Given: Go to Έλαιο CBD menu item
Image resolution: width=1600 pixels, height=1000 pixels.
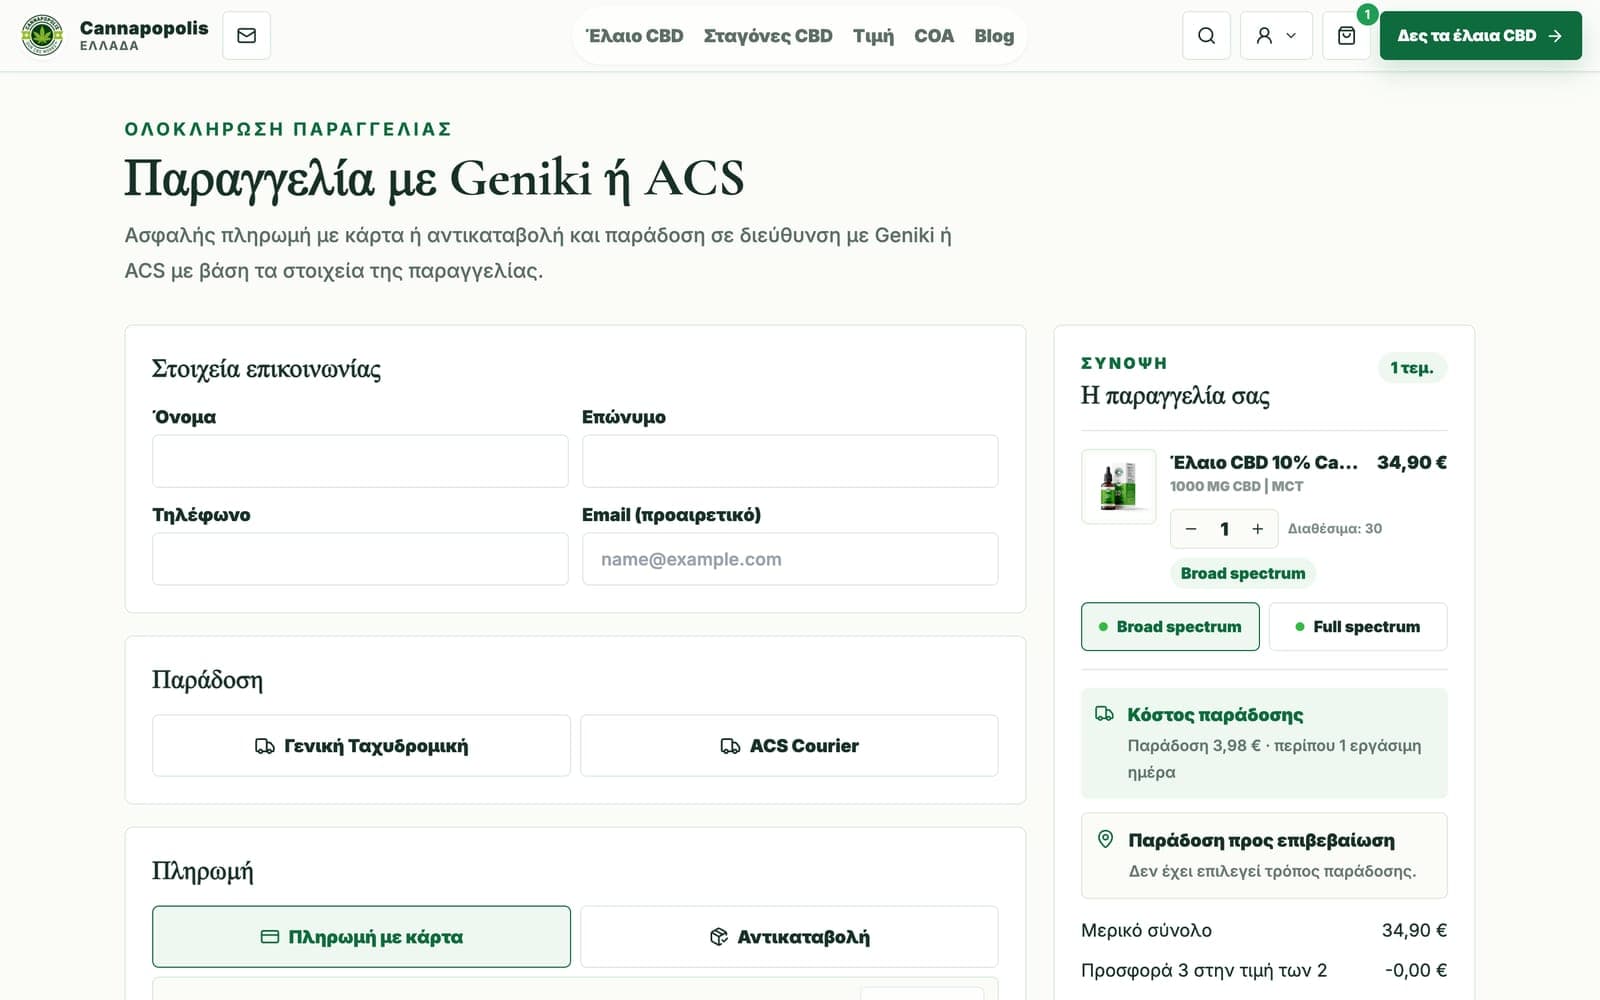Looking at the screenshot, I should pos(635,36).
